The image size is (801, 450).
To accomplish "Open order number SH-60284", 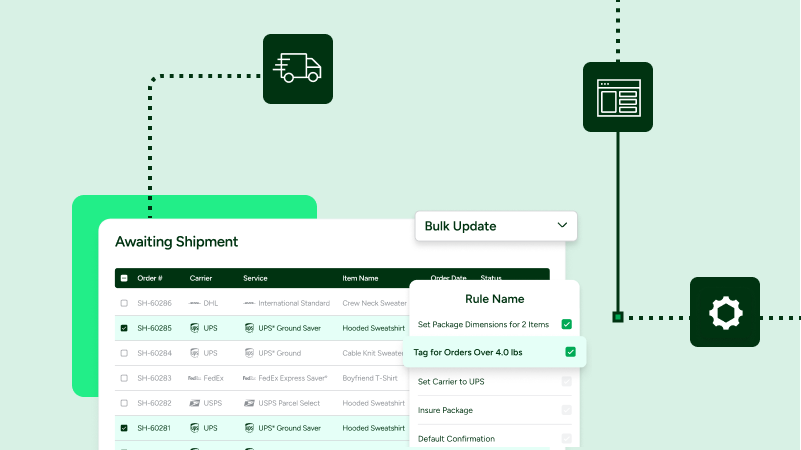I will 154,353.
